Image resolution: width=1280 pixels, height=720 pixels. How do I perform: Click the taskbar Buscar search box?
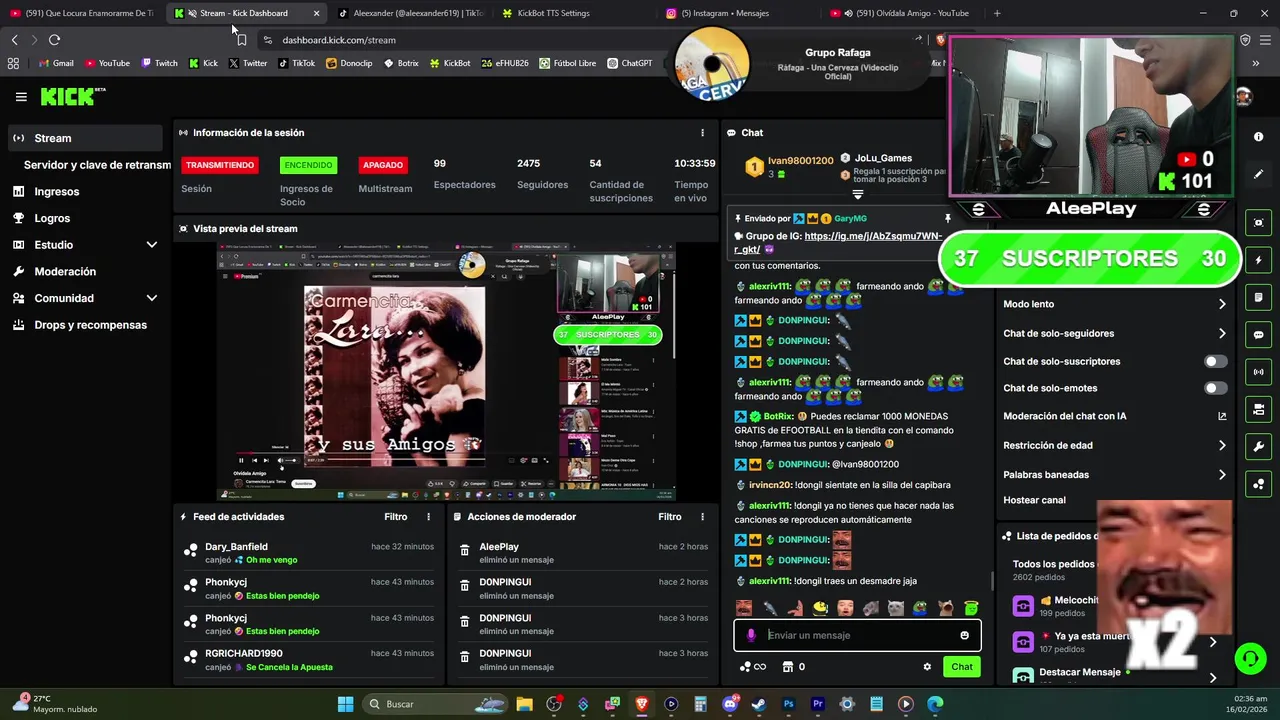(x=435, y=704)
